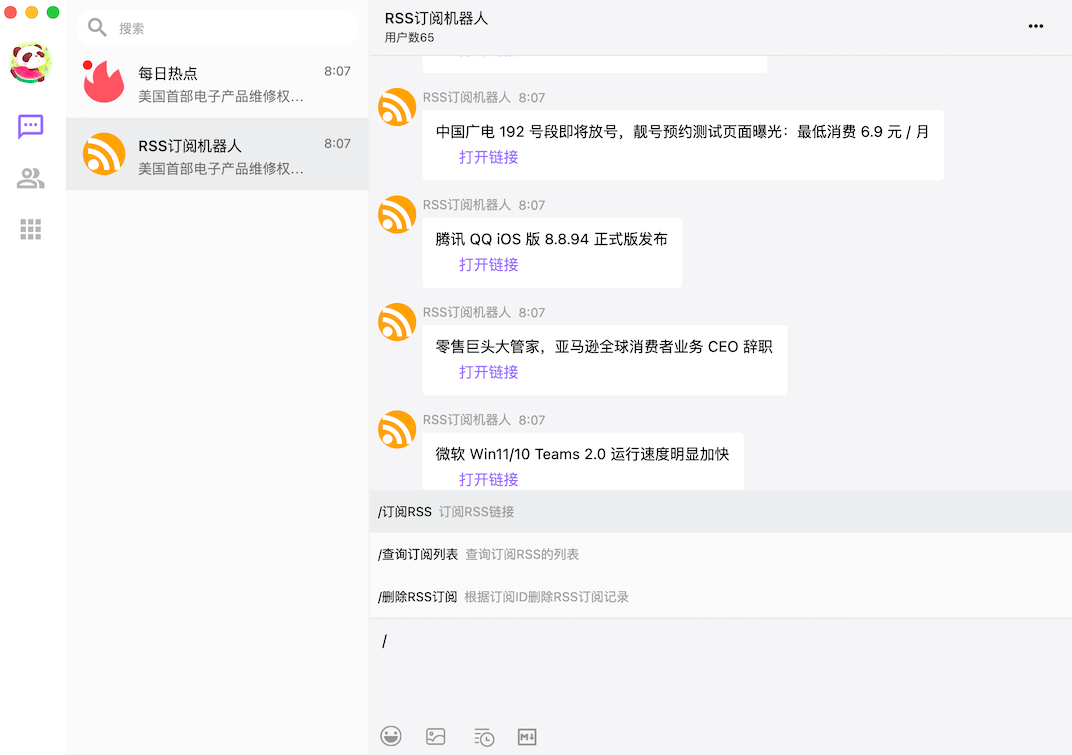Open the apps grid sidebar icon
Image resolution: width=1072 pixels, height=755 pixels.
(x=31, y=229)
